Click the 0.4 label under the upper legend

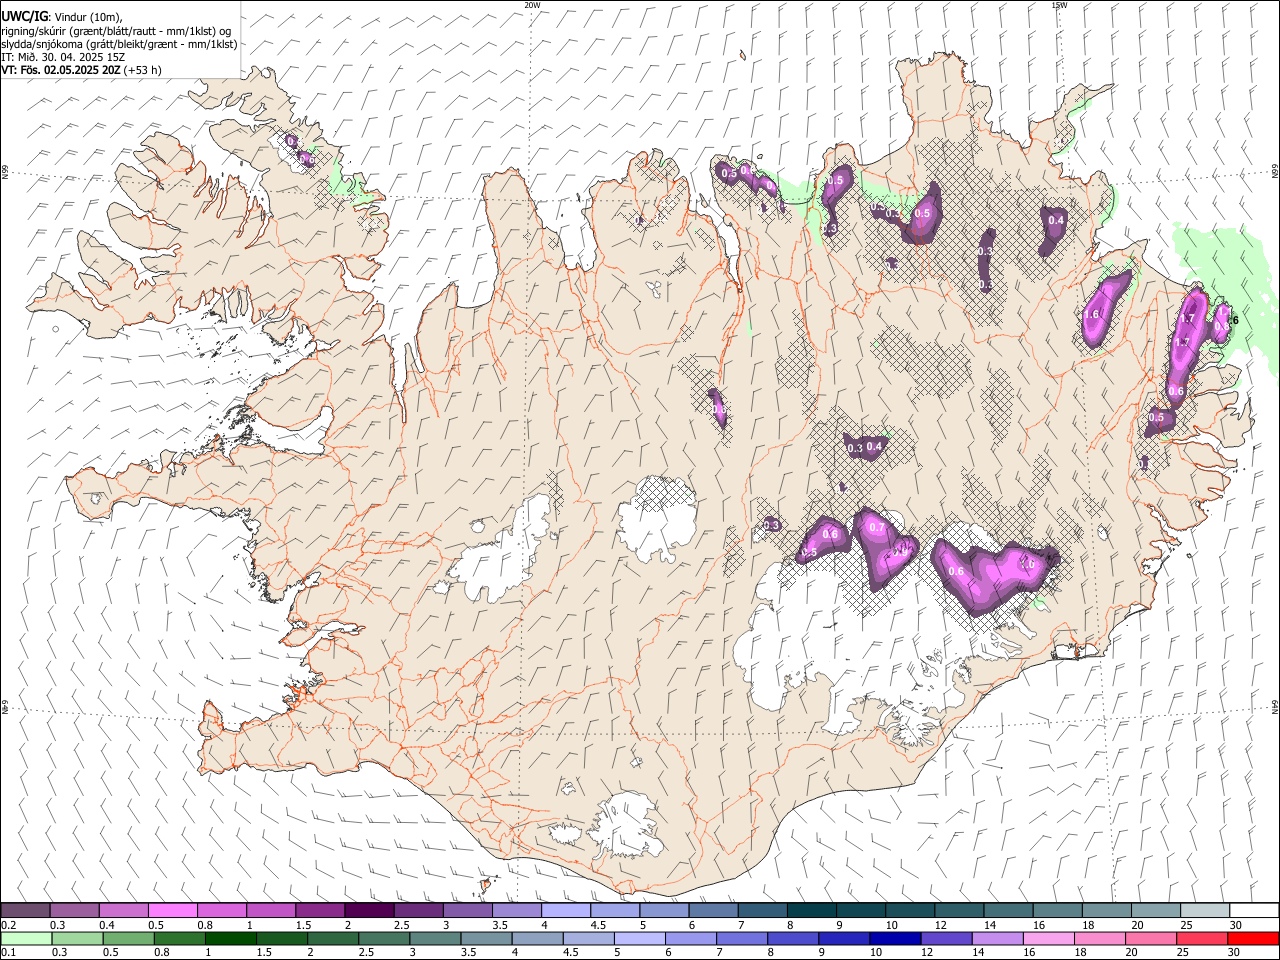pos(107,925)
